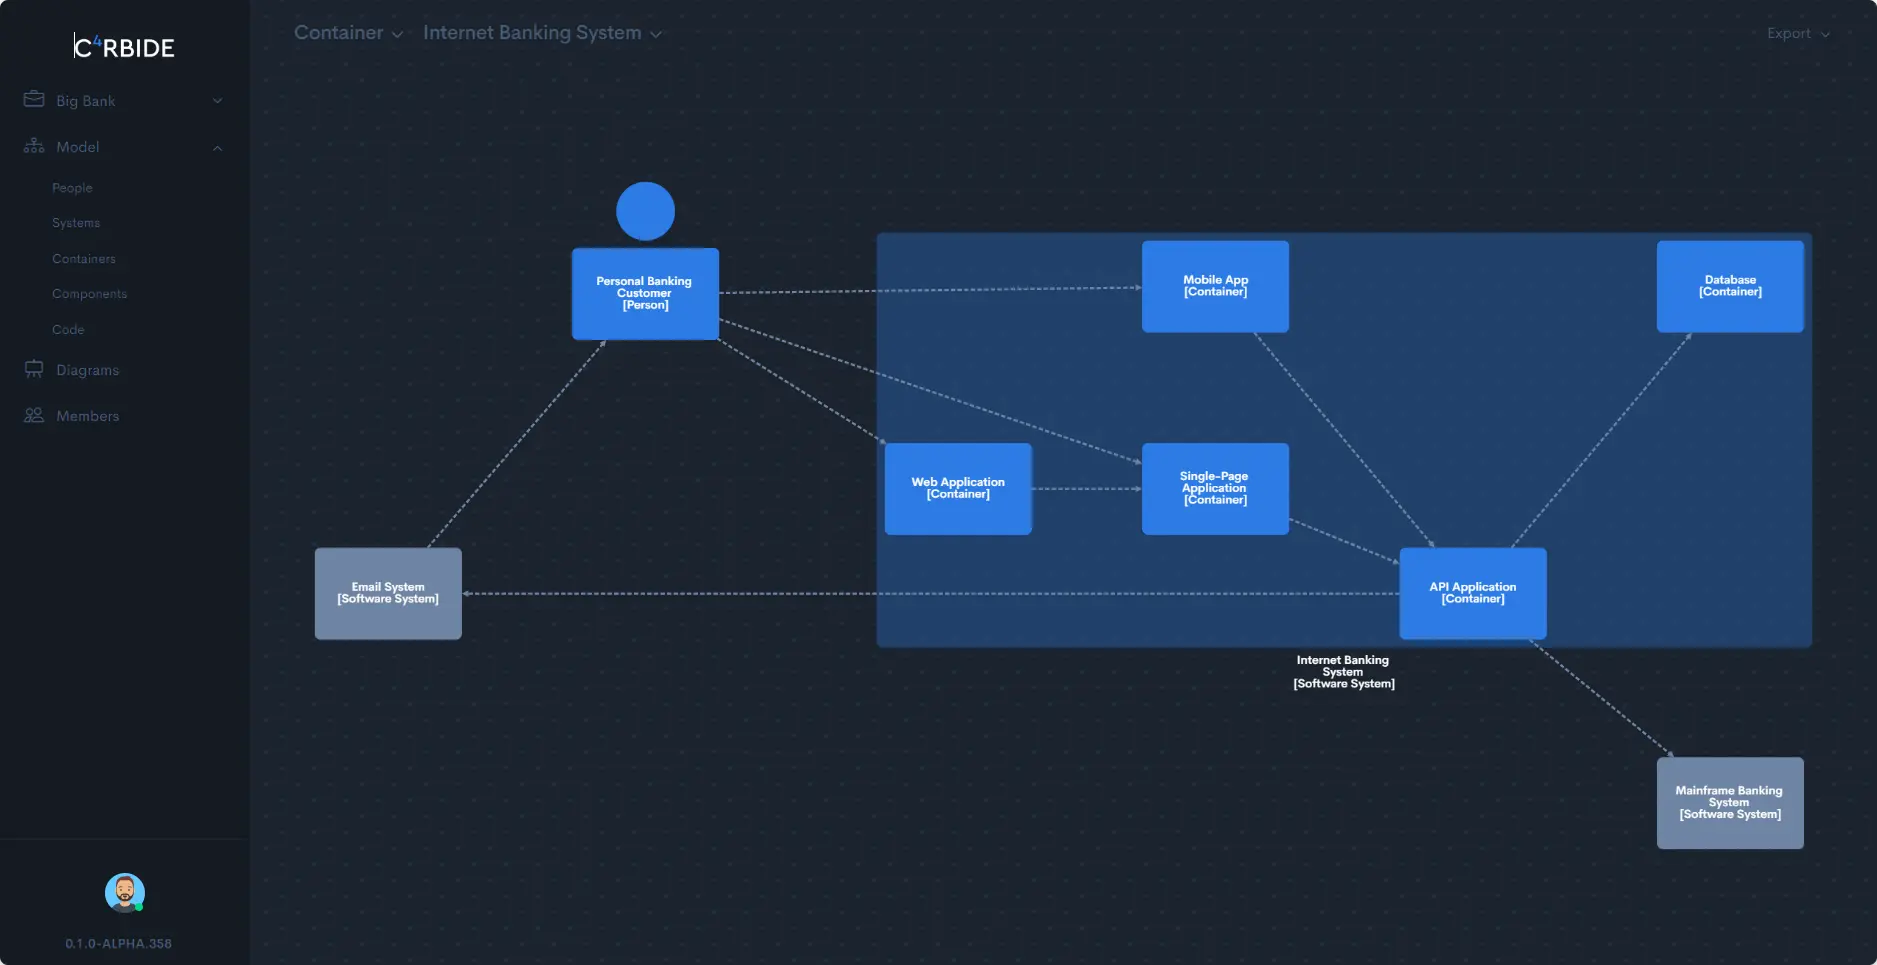Open Components in the Model menu
Image resolution: width=1877 pixels, height=965 pixels.
tap(89, 294)
